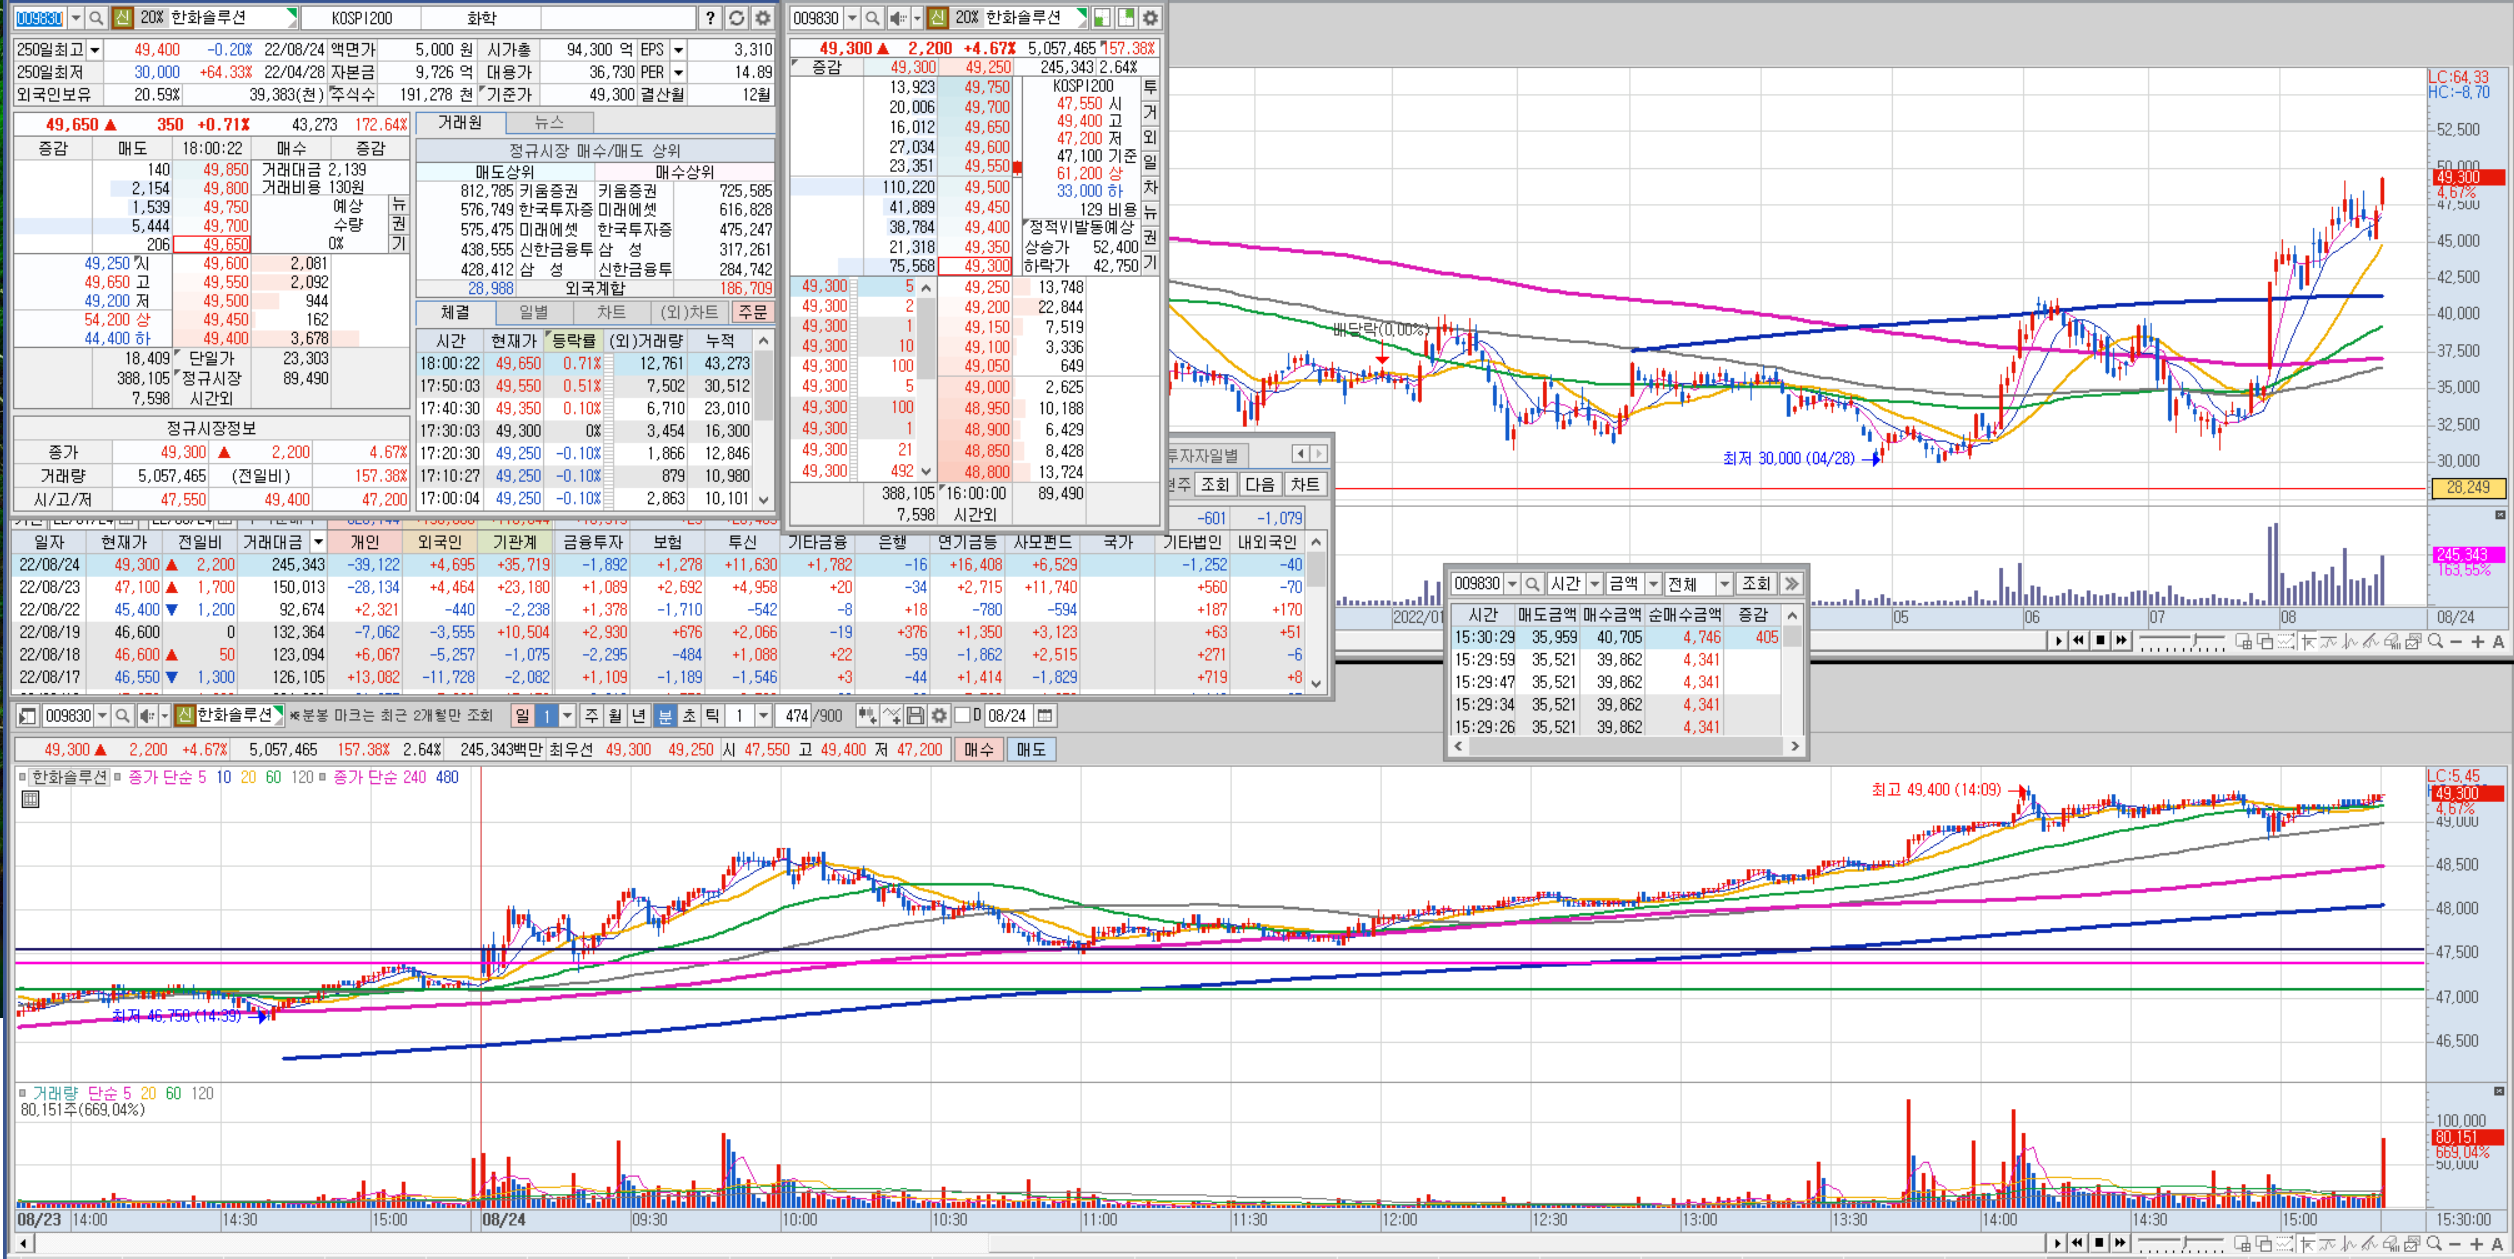Select the 년 (yearly) period toggle
This screenshot has width=2514, height=1259.
coord(639,716)
